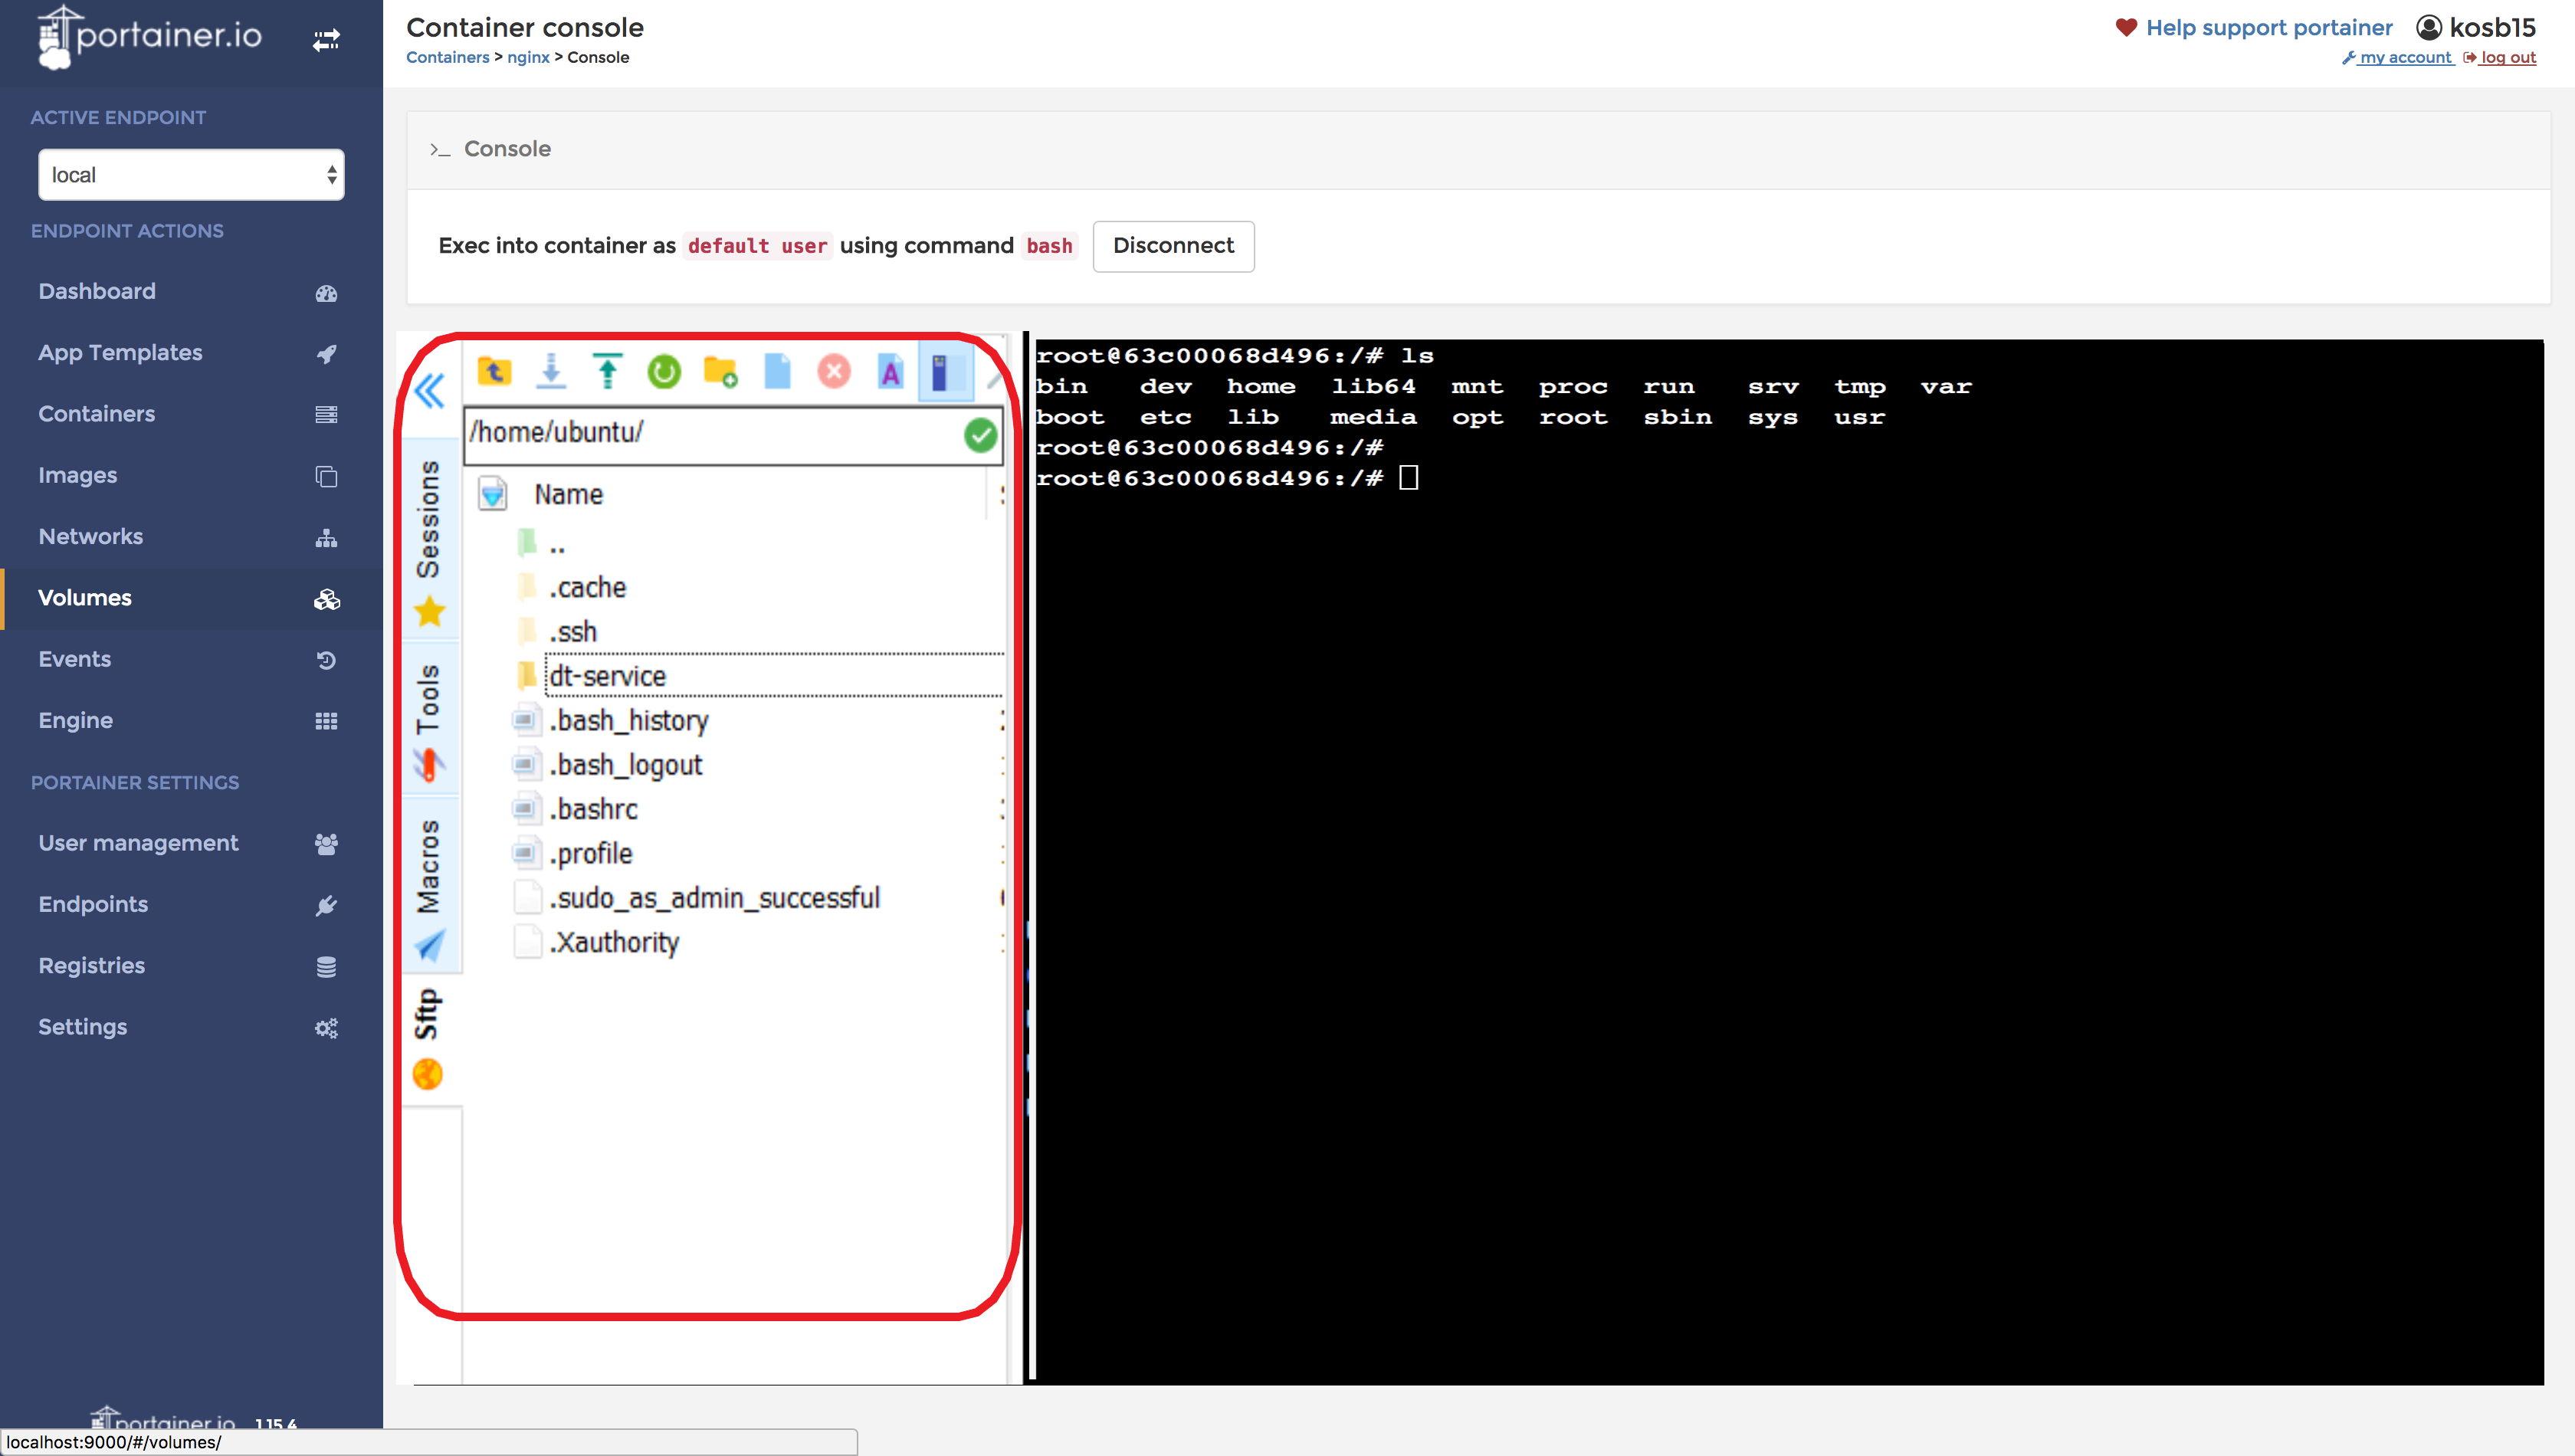This screenshot has height=1456, width=2575.
Task: Click the download file icon in file manager
Action: pyautogui.click(x=551, y=371)
